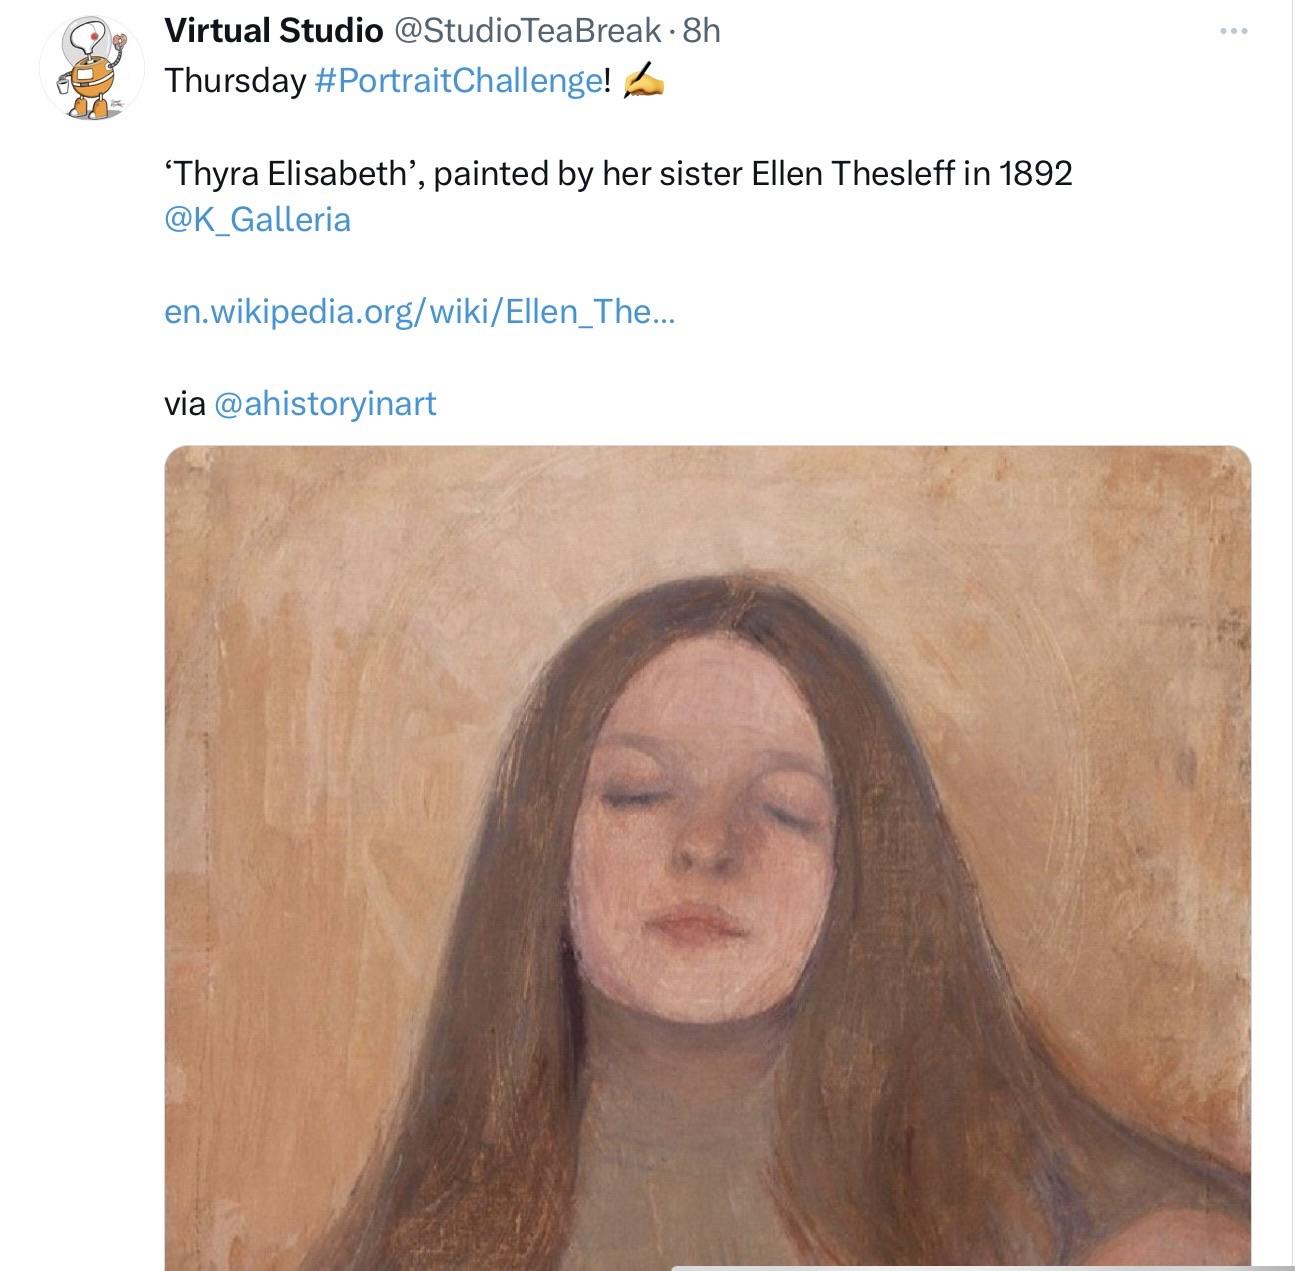
Task: Open the tweet via the 8h timestamp
Action: point(701,31)
